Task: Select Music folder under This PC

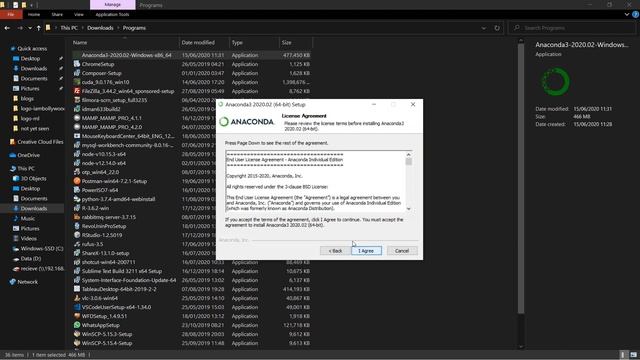Action: click(27, 218)
